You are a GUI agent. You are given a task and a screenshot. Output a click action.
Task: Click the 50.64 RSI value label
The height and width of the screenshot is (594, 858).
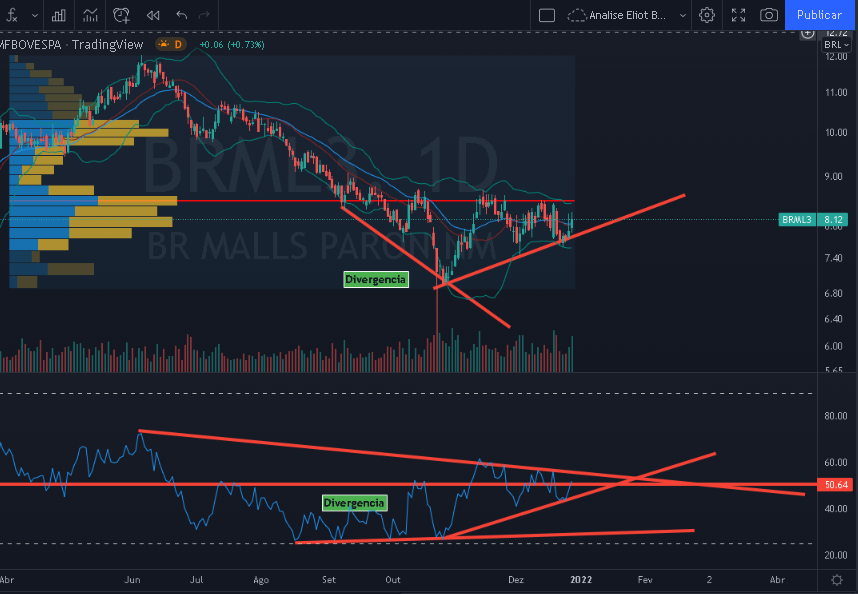tap(836, 485)
